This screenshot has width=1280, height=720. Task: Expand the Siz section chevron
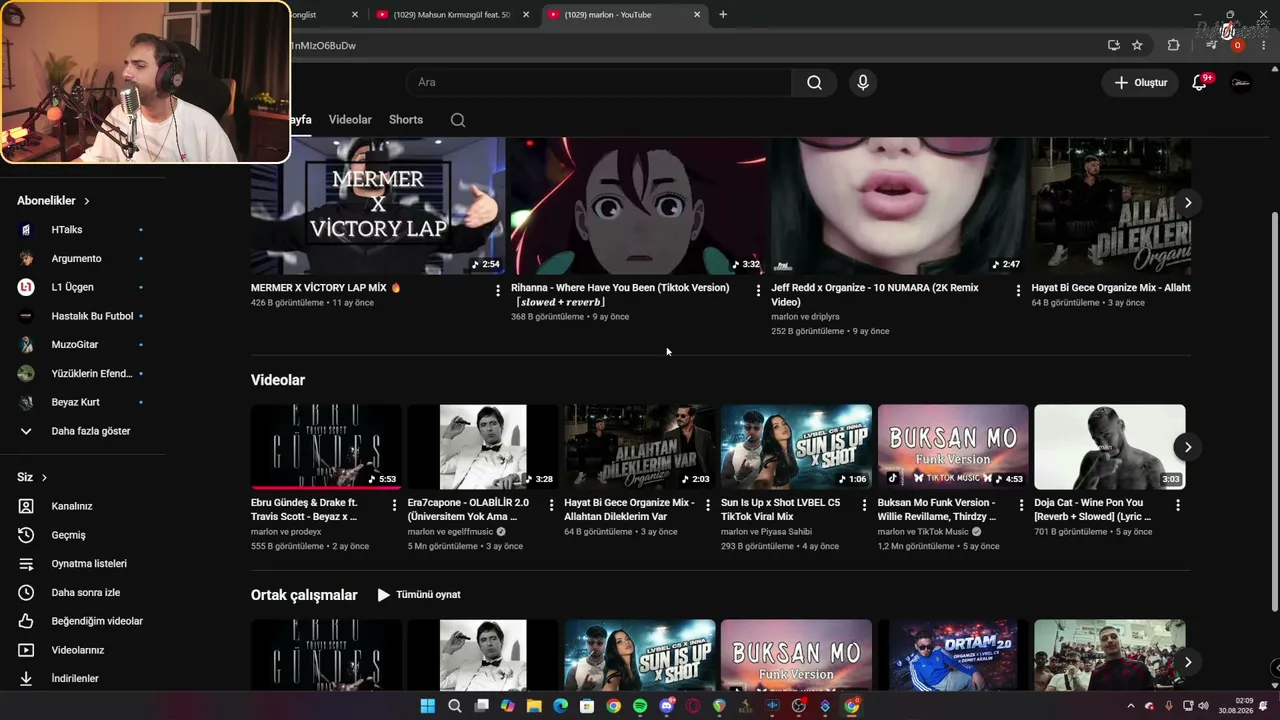click(44, 478)
